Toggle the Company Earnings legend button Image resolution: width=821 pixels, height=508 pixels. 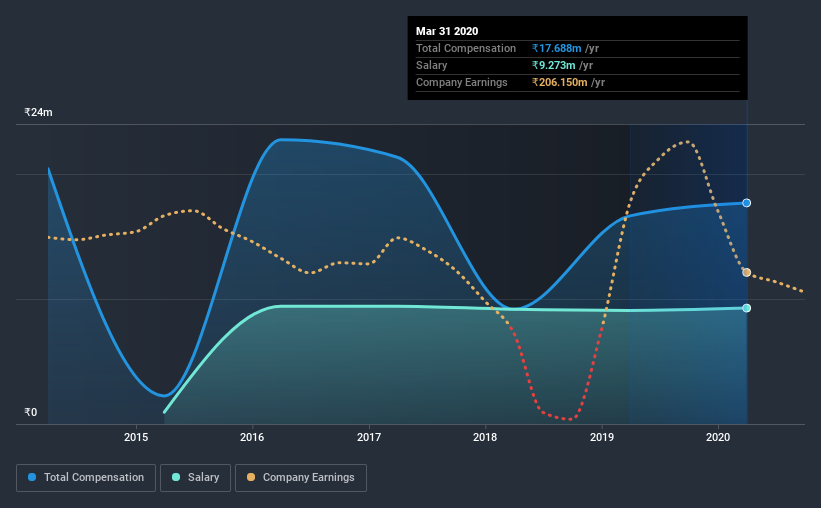(x=301, y=478)
